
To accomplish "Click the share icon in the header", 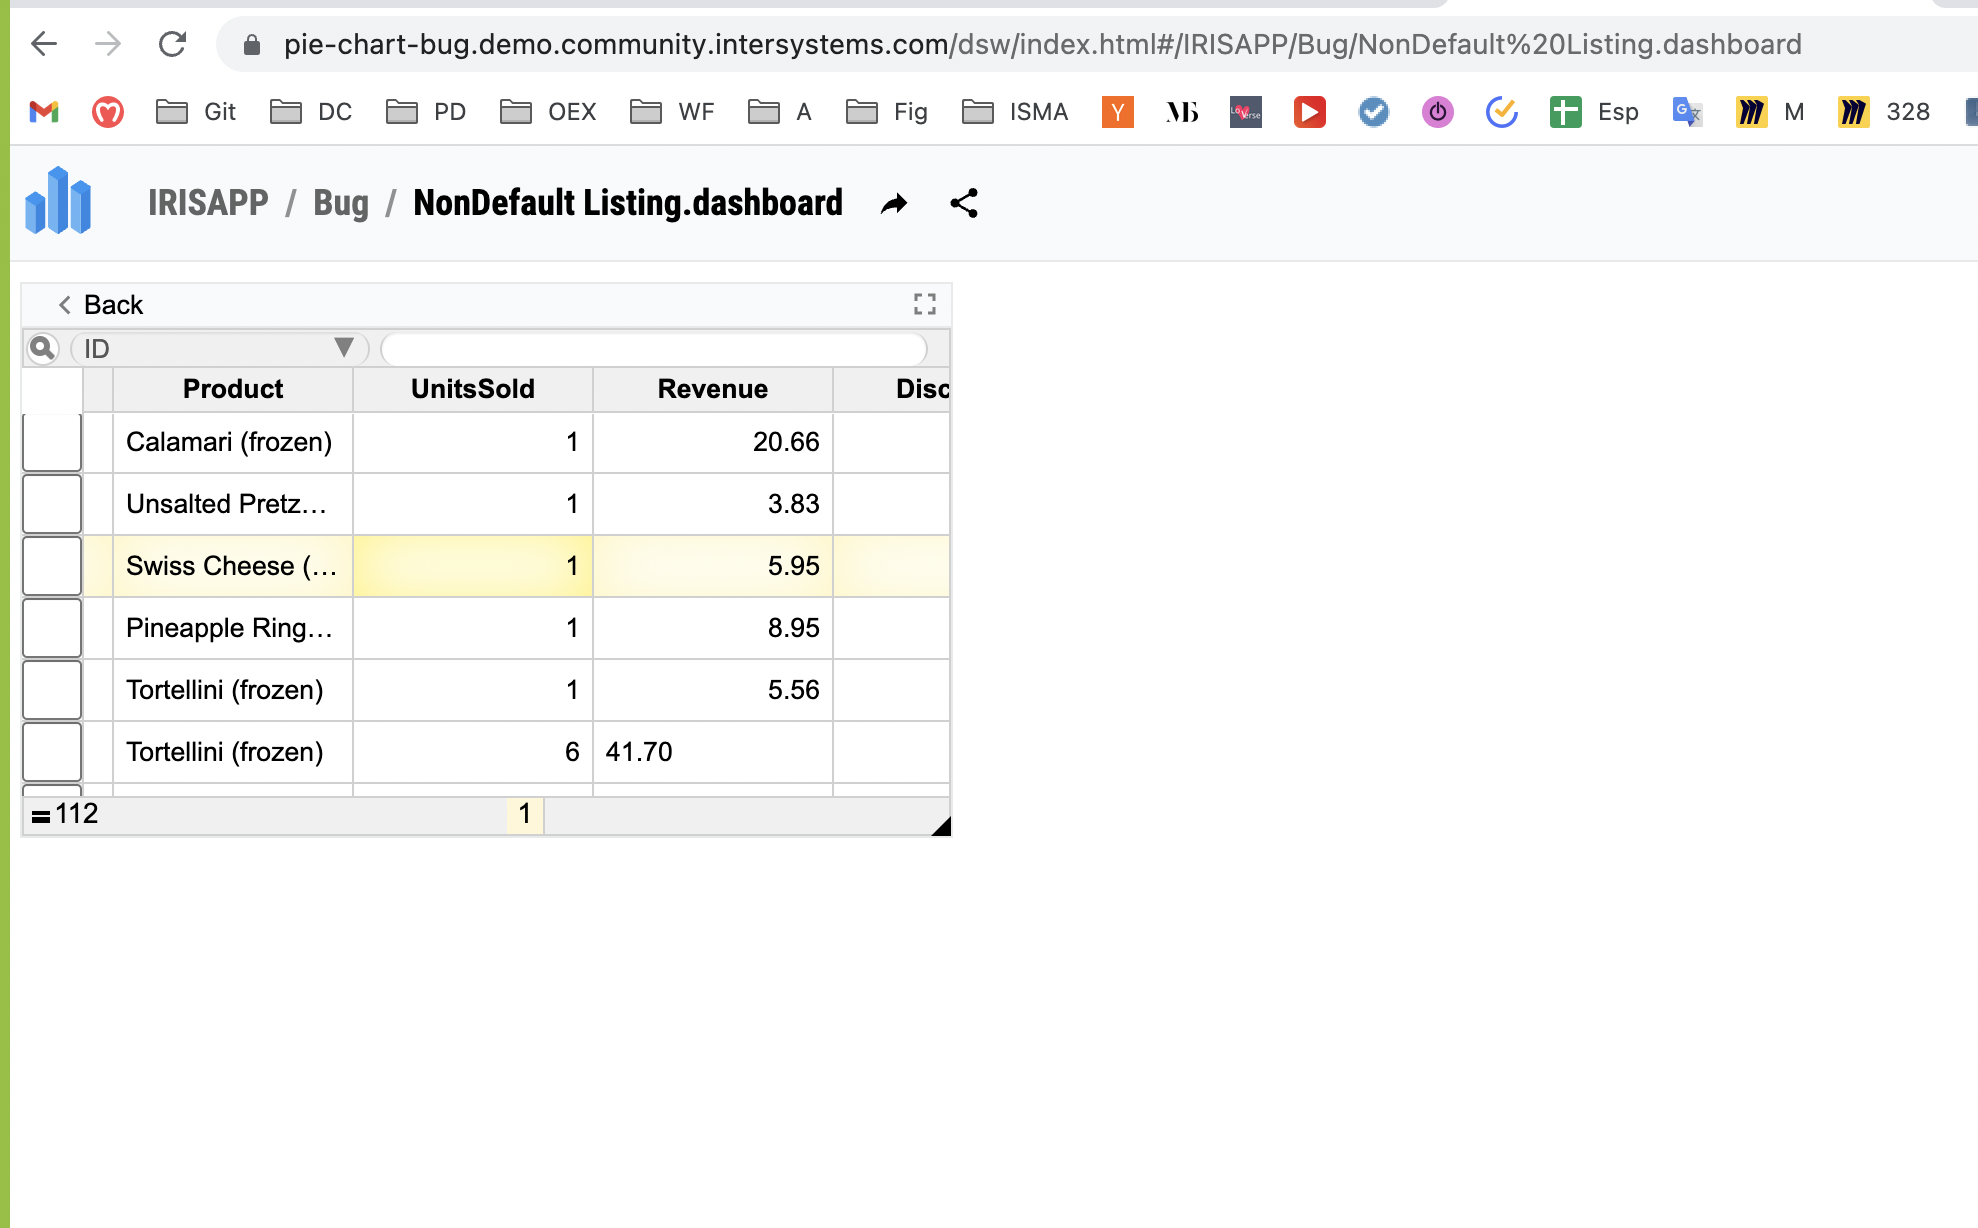I will [962, 203].
